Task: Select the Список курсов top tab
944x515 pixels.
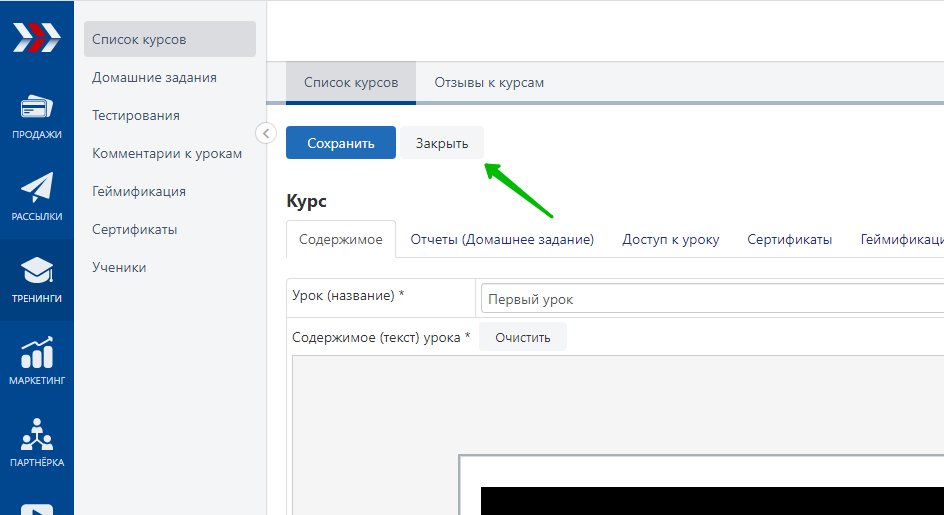Action: (351, 83)
